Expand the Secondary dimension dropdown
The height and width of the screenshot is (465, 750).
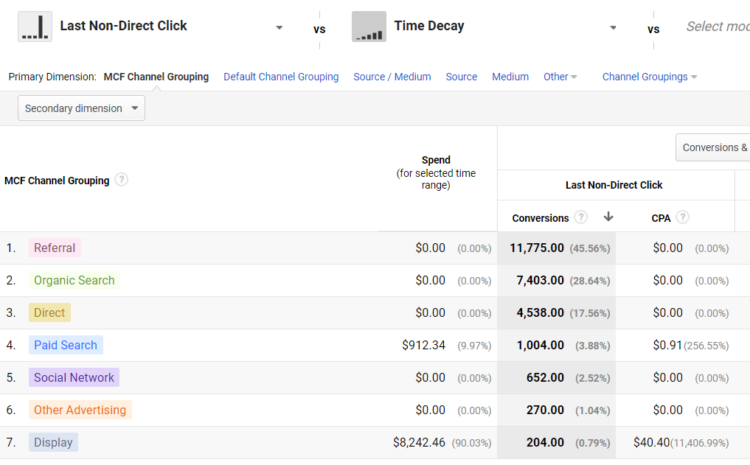pos(81,108)
